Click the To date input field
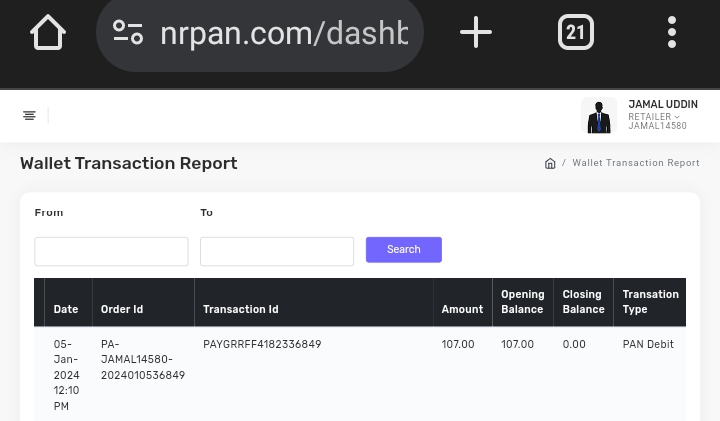 [277, 251]
